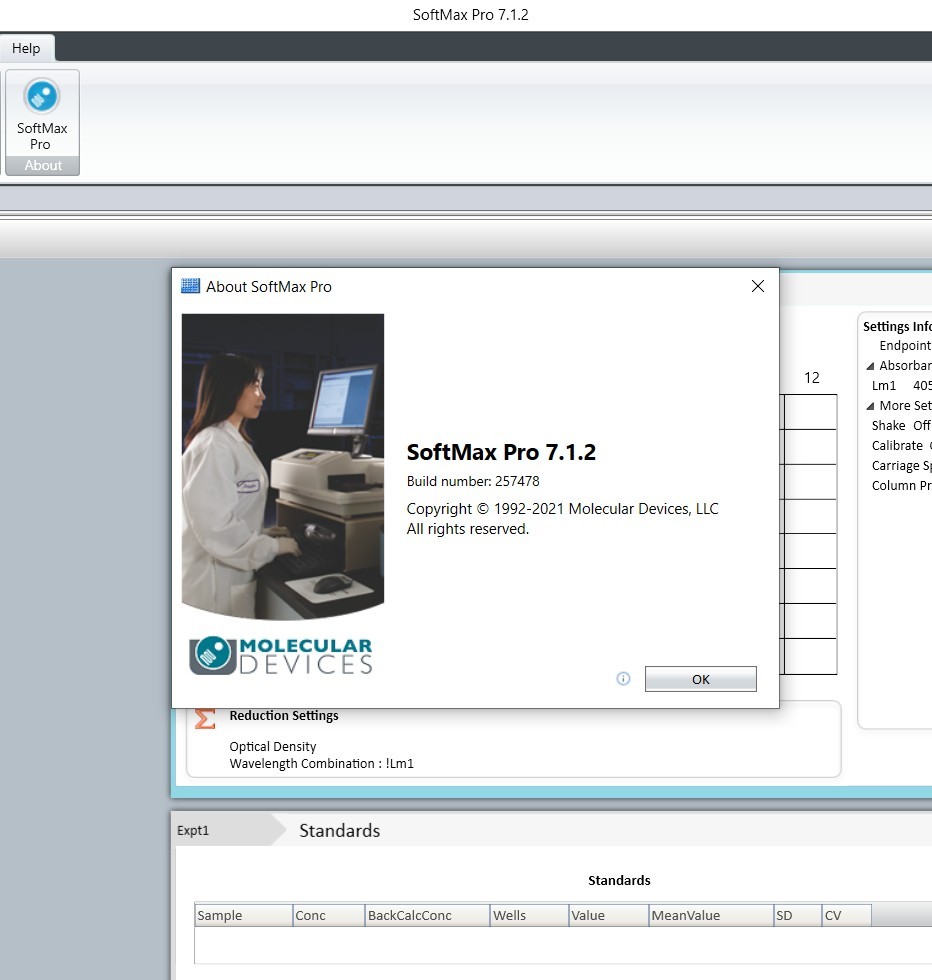Click the CV column header
The width and height of the screenshot is (932, 980).
[846, 915]
